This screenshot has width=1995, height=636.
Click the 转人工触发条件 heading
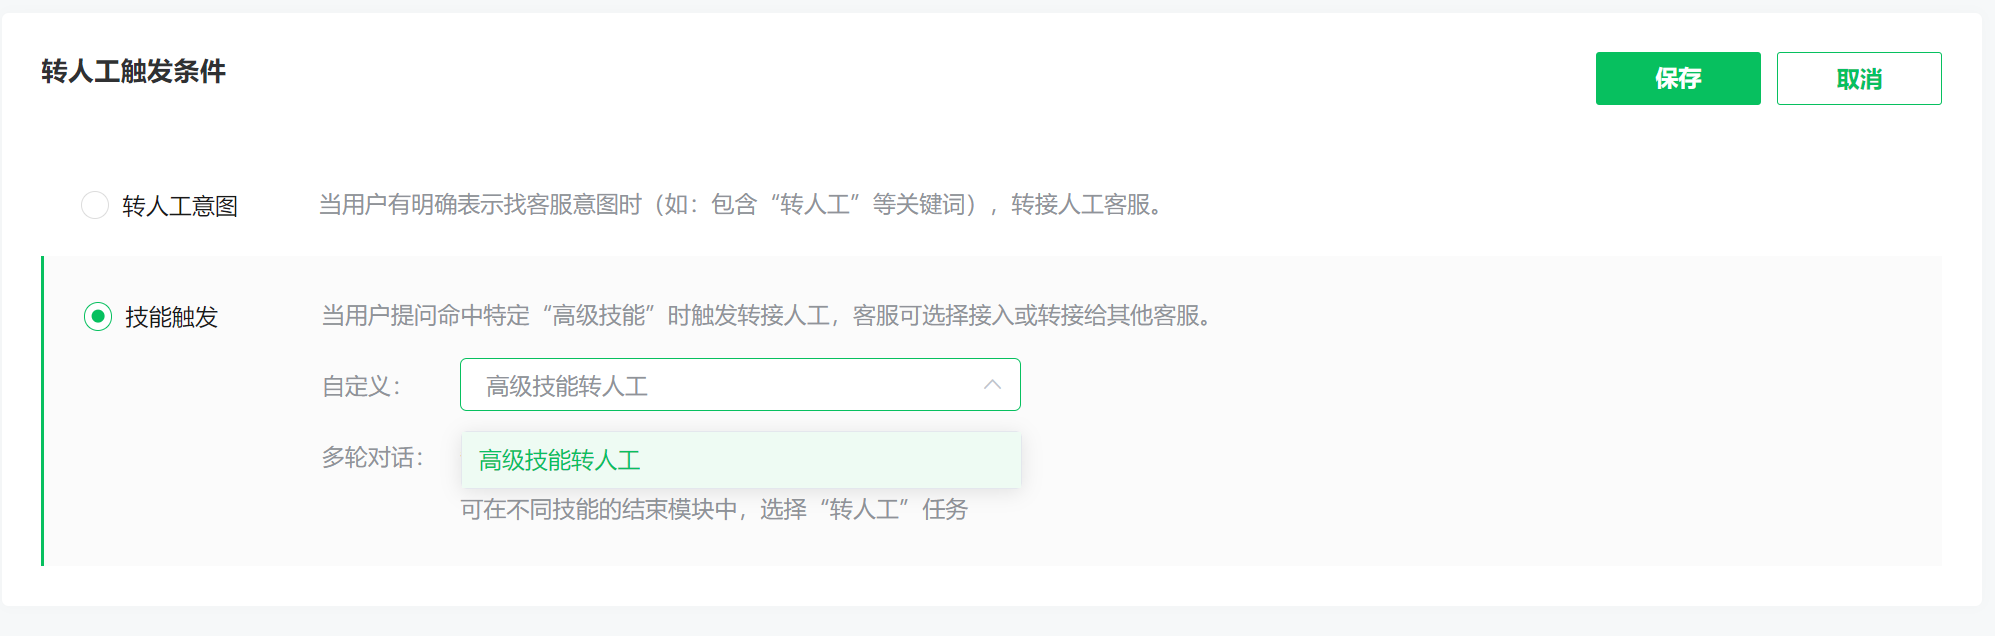(133, 71)
